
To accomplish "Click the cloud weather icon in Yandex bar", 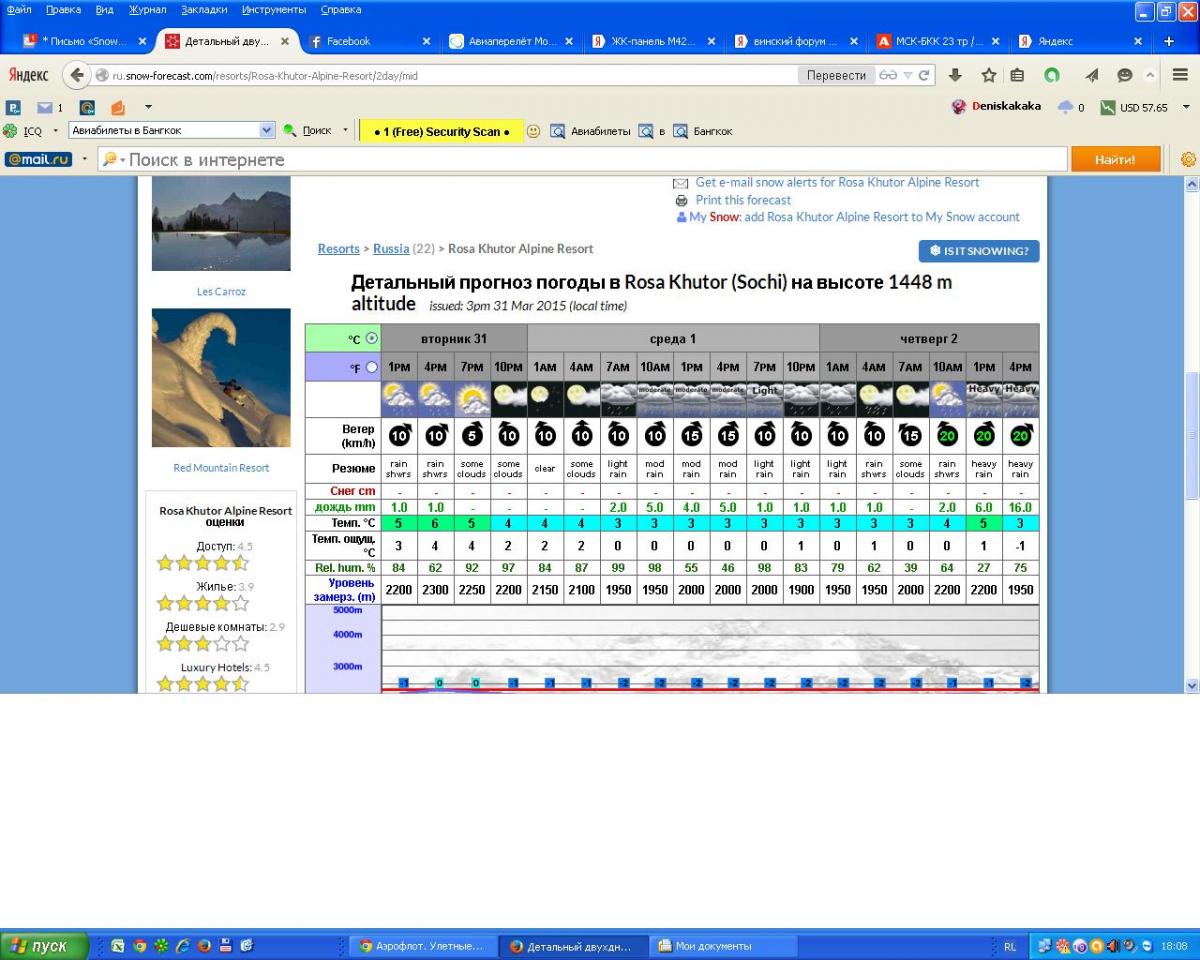I will point(1066,107).
